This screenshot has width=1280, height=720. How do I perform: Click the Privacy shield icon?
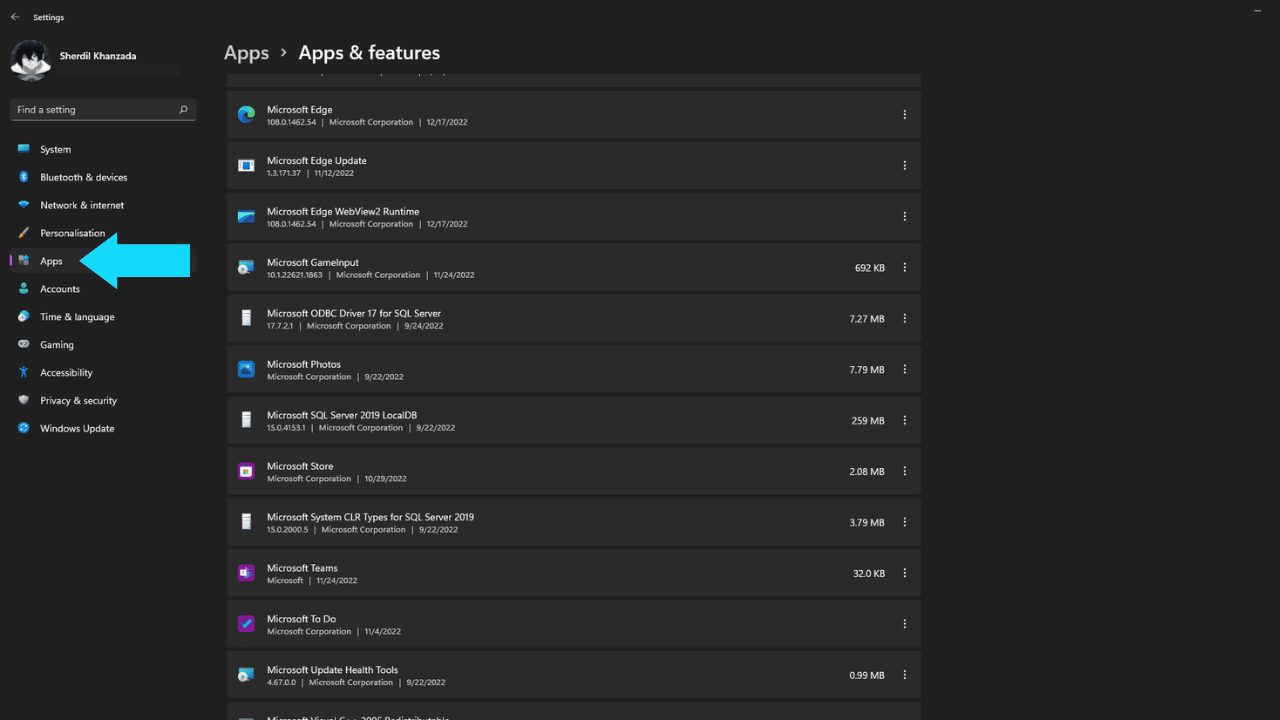[x=23, y=401]
